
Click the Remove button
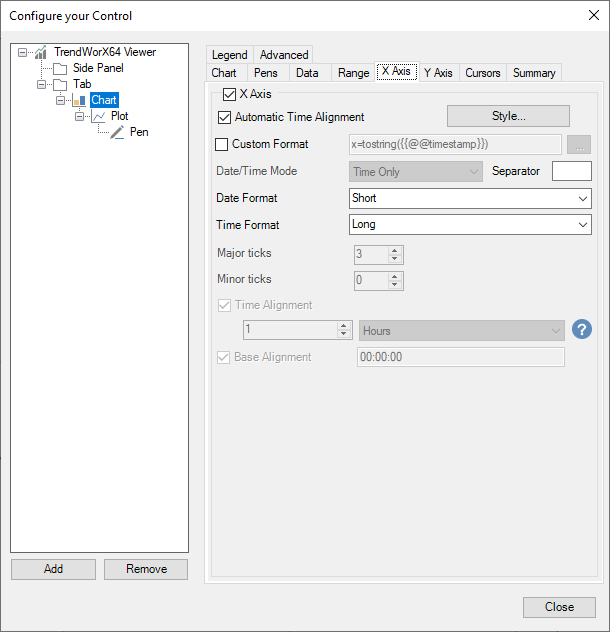(146, 569)
